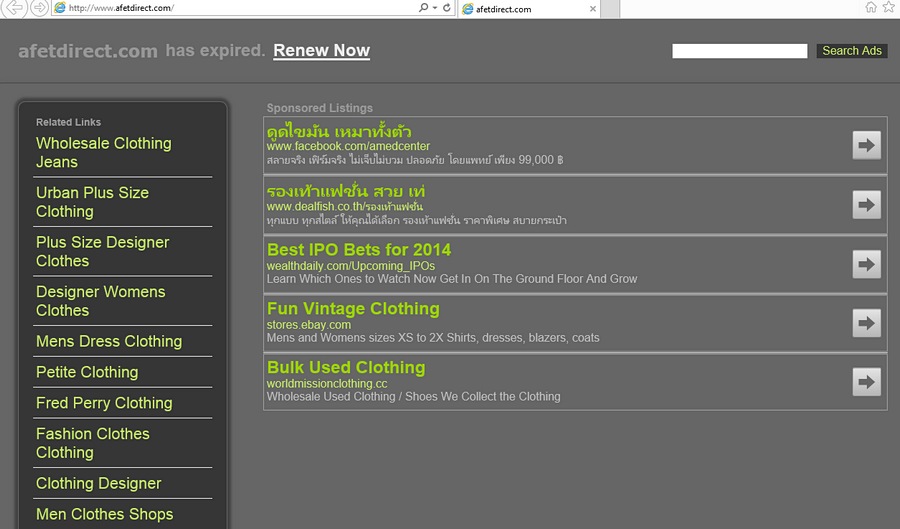Click into the Search Ads text box
Screen dimensions: 900x529
pos(739,51)
